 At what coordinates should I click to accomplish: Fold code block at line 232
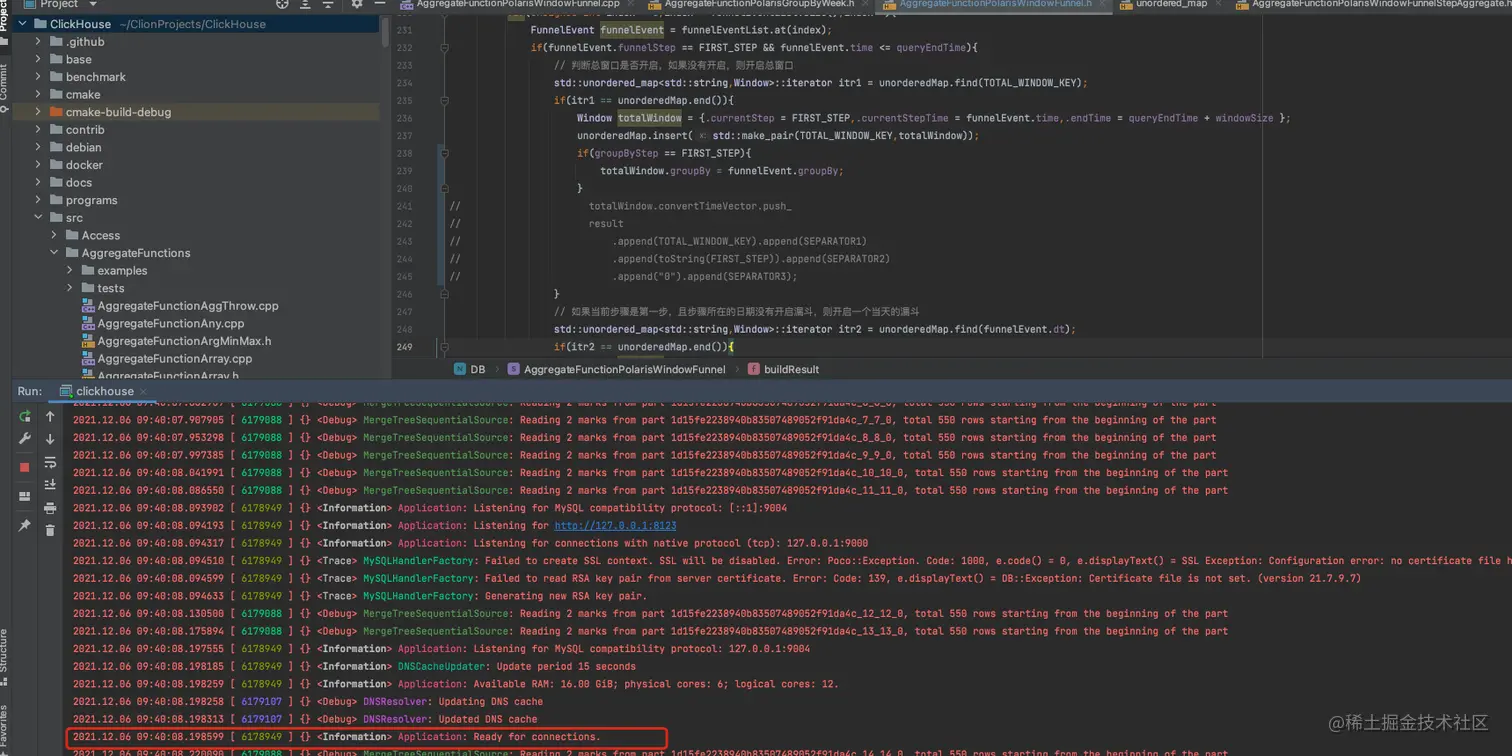coord(445,48)
